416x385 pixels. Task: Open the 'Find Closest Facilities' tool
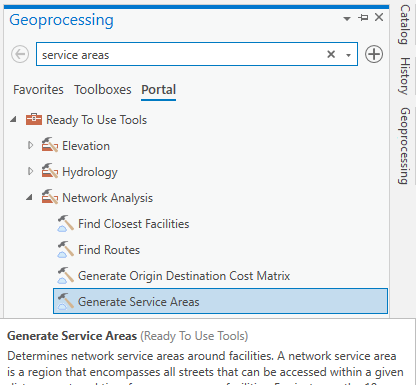(x=133, y=224)
